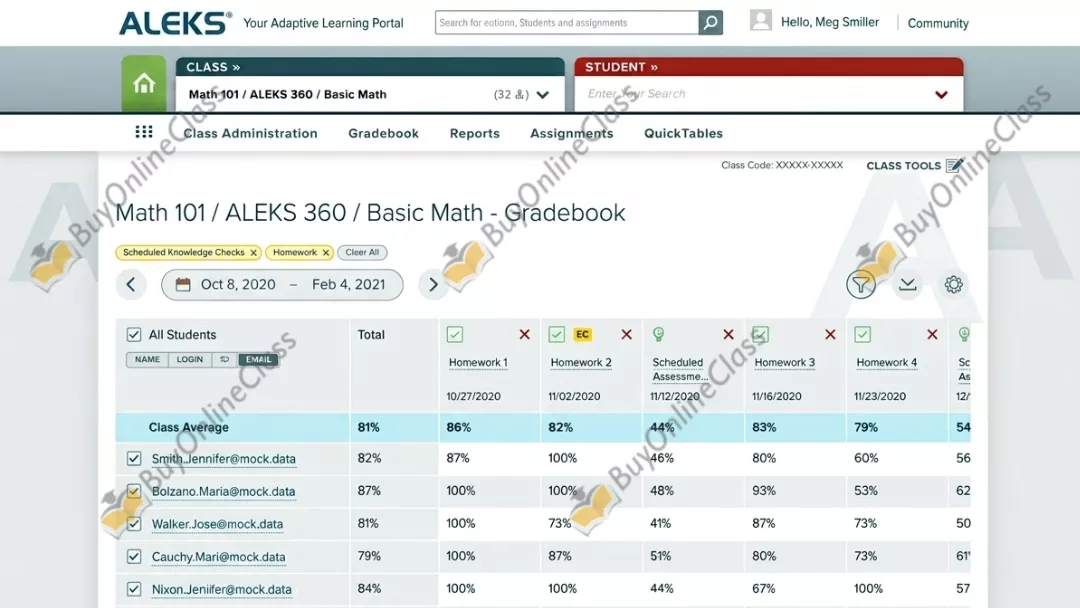Remove Homework 4 column with red X
This screenshot has width=1080, height=608.
(x=932, y=335)
